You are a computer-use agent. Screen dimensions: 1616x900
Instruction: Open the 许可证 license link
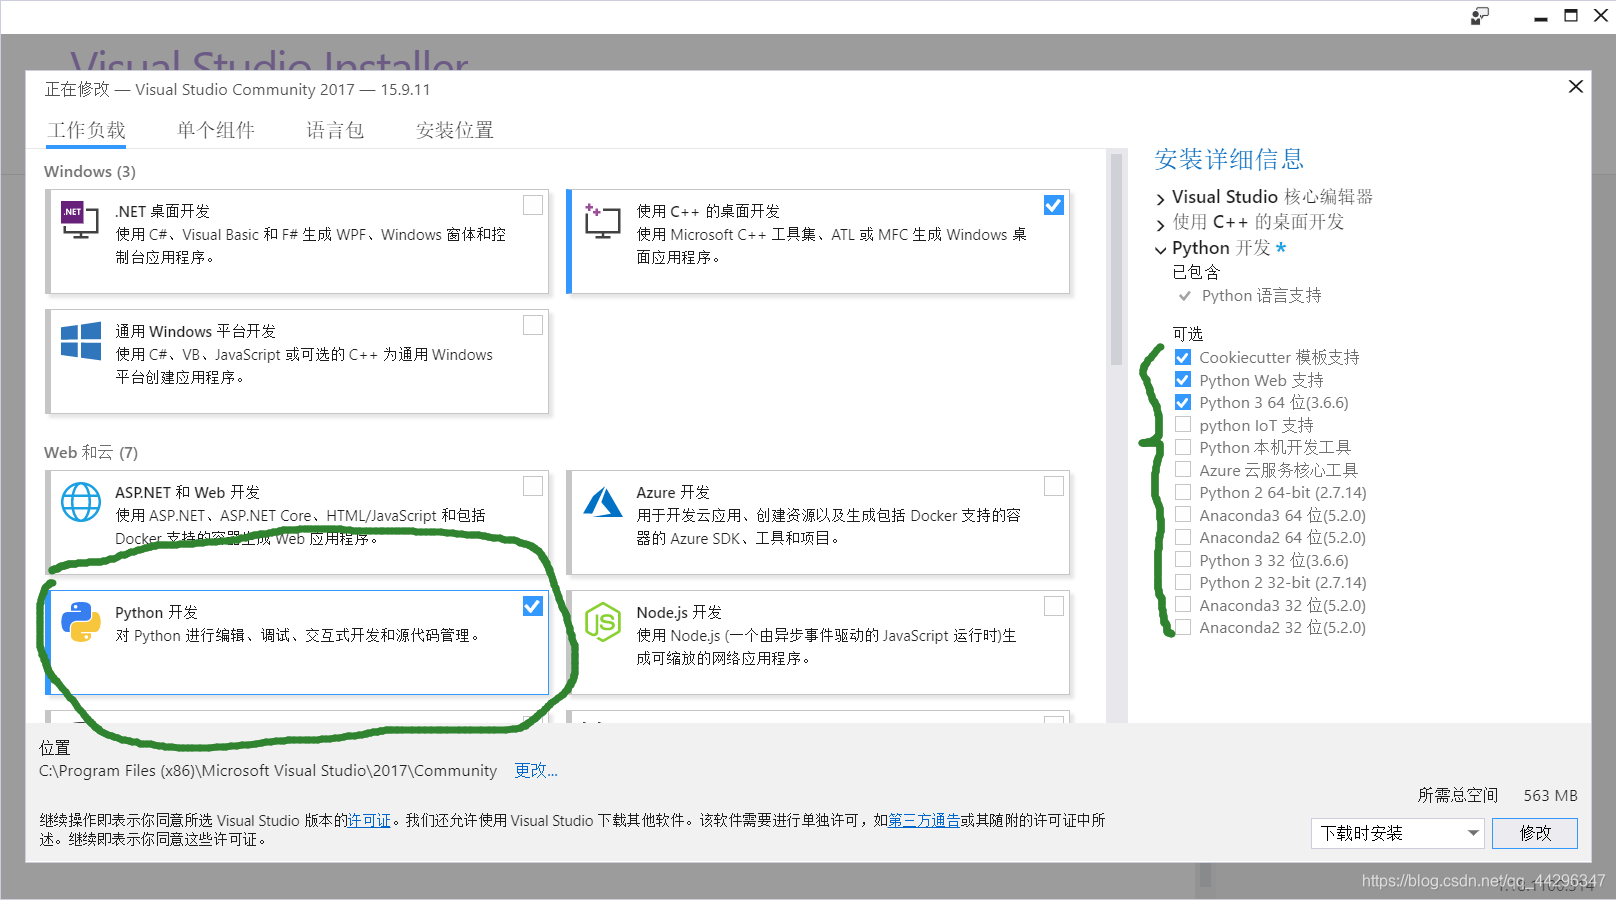pos(369,820)
